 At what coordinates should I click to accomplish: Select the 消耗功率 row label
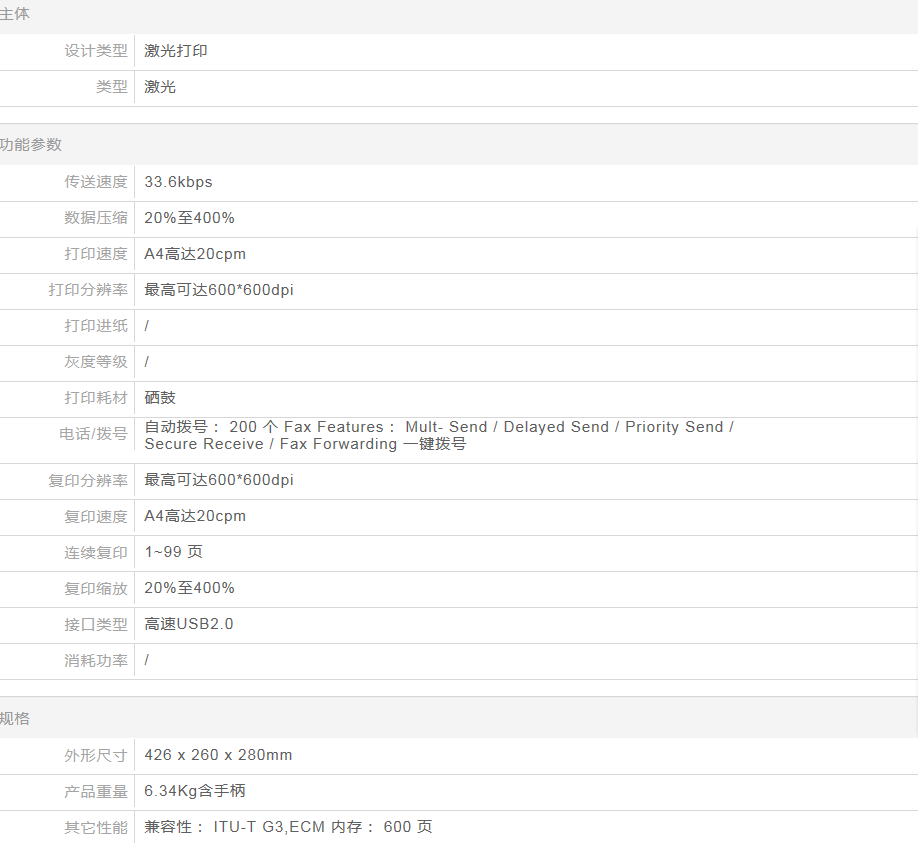pyautogui.click(x=96, y=661)
